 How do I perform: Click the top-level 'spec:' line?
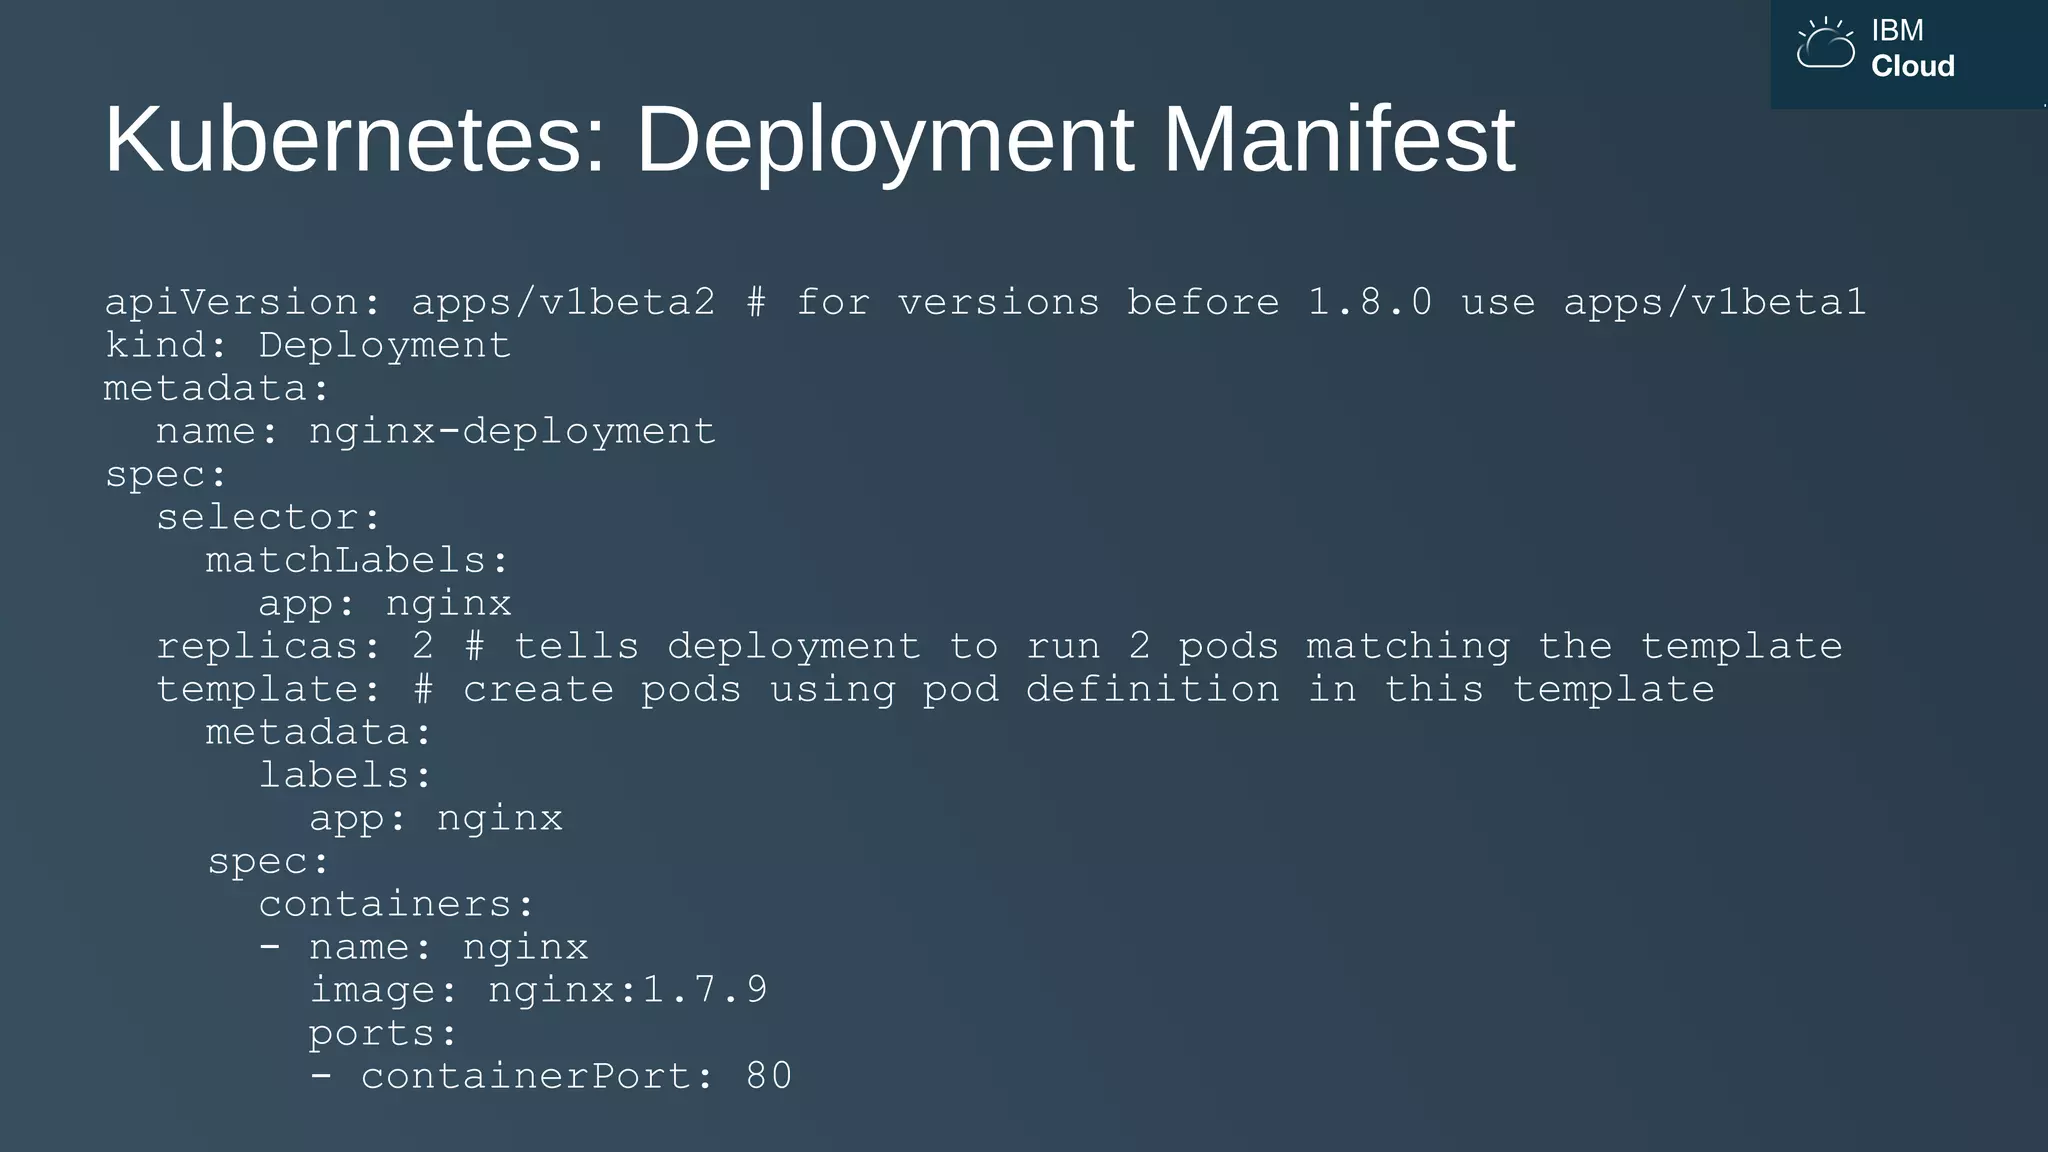(x=166, y=474)
